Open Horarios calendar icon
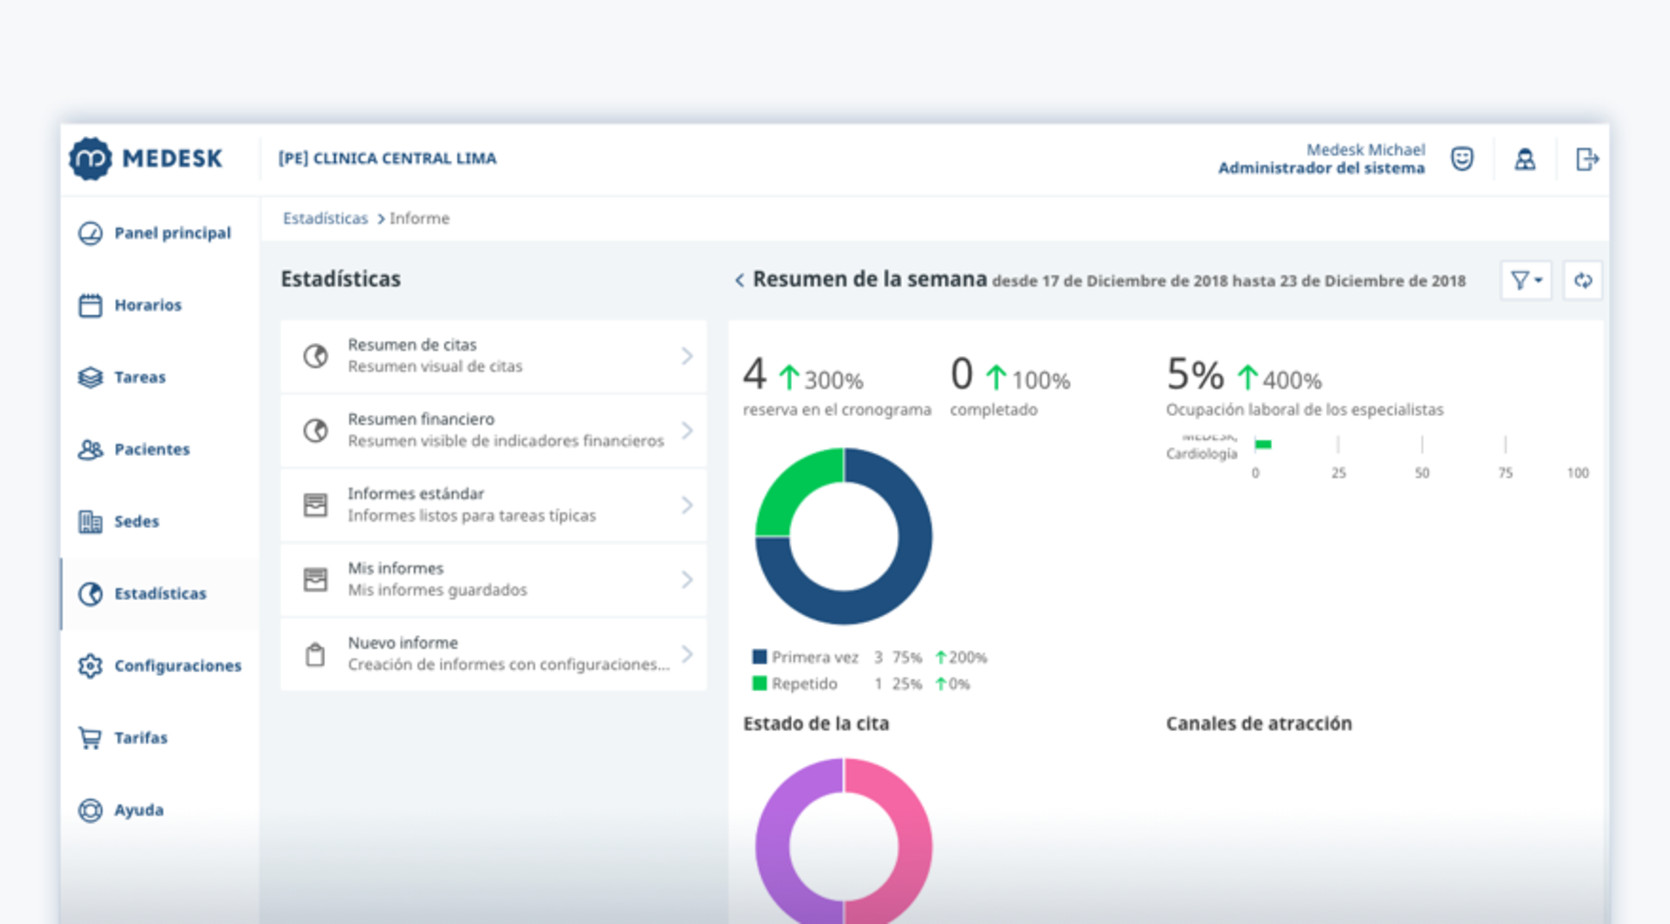This screenshot has height=924, width=1670. (x=90, y=305)
